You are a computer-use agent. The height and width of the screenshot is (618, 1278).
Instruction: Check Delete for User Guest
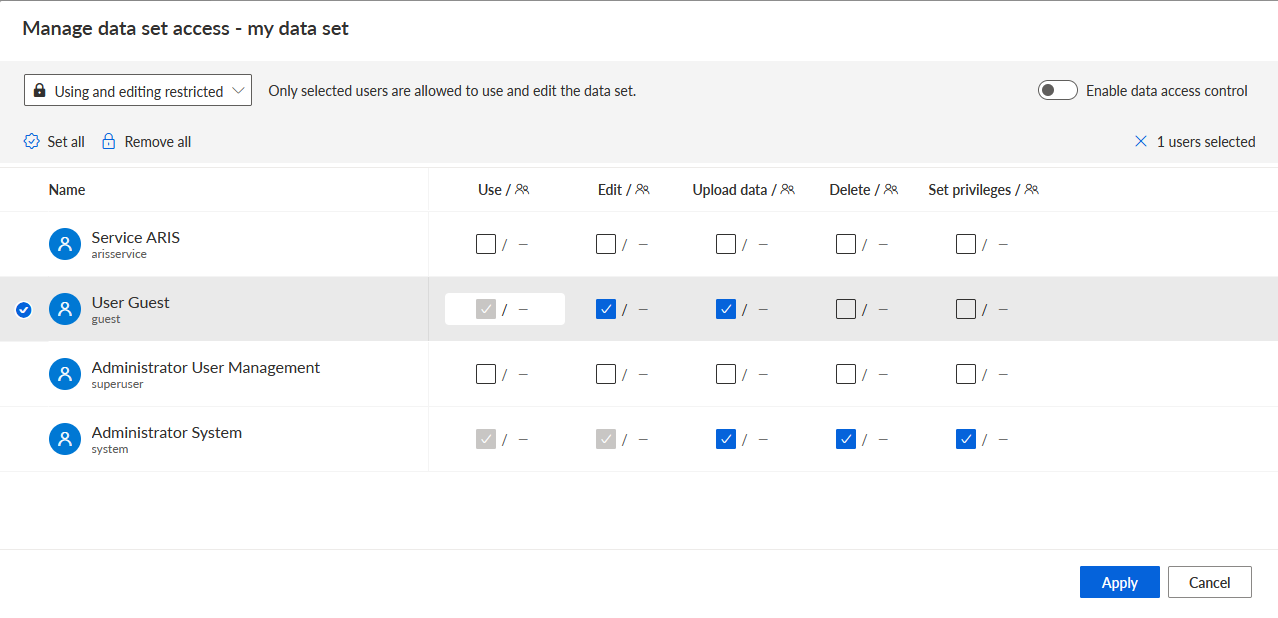click(x=846, y=309)
